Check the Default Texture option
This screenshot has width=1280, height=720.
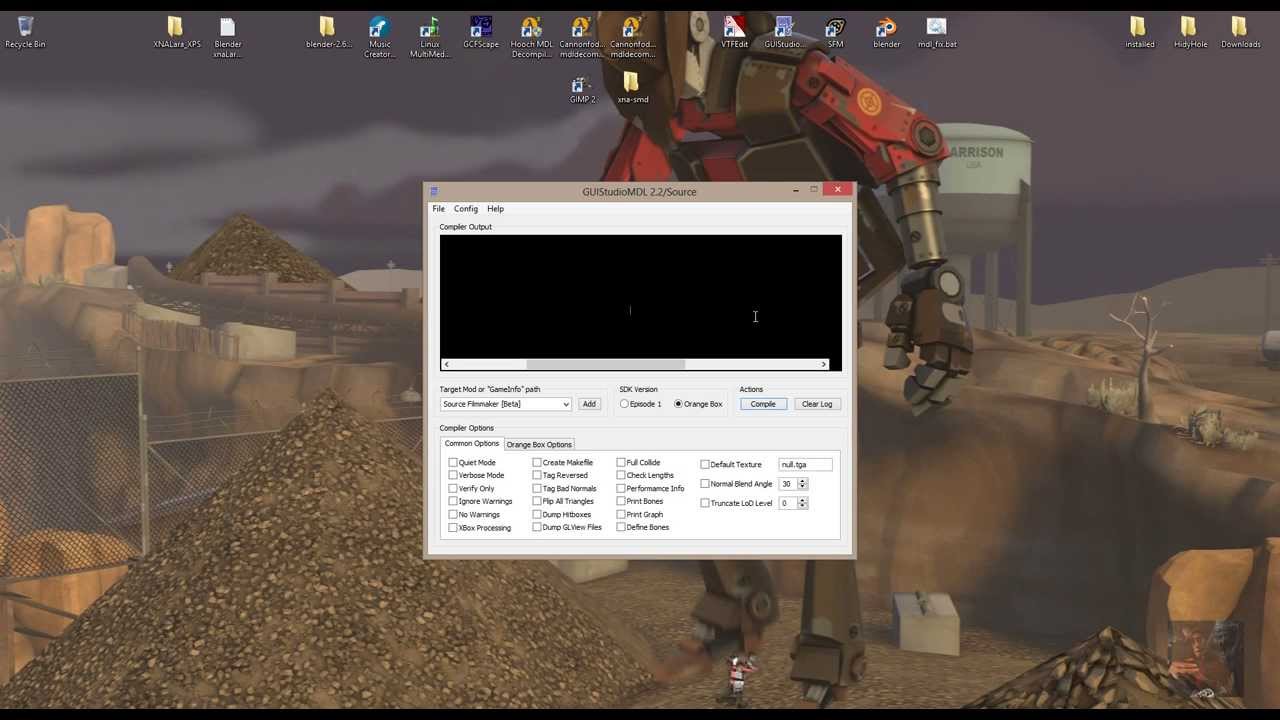click(x=705, y=465)
